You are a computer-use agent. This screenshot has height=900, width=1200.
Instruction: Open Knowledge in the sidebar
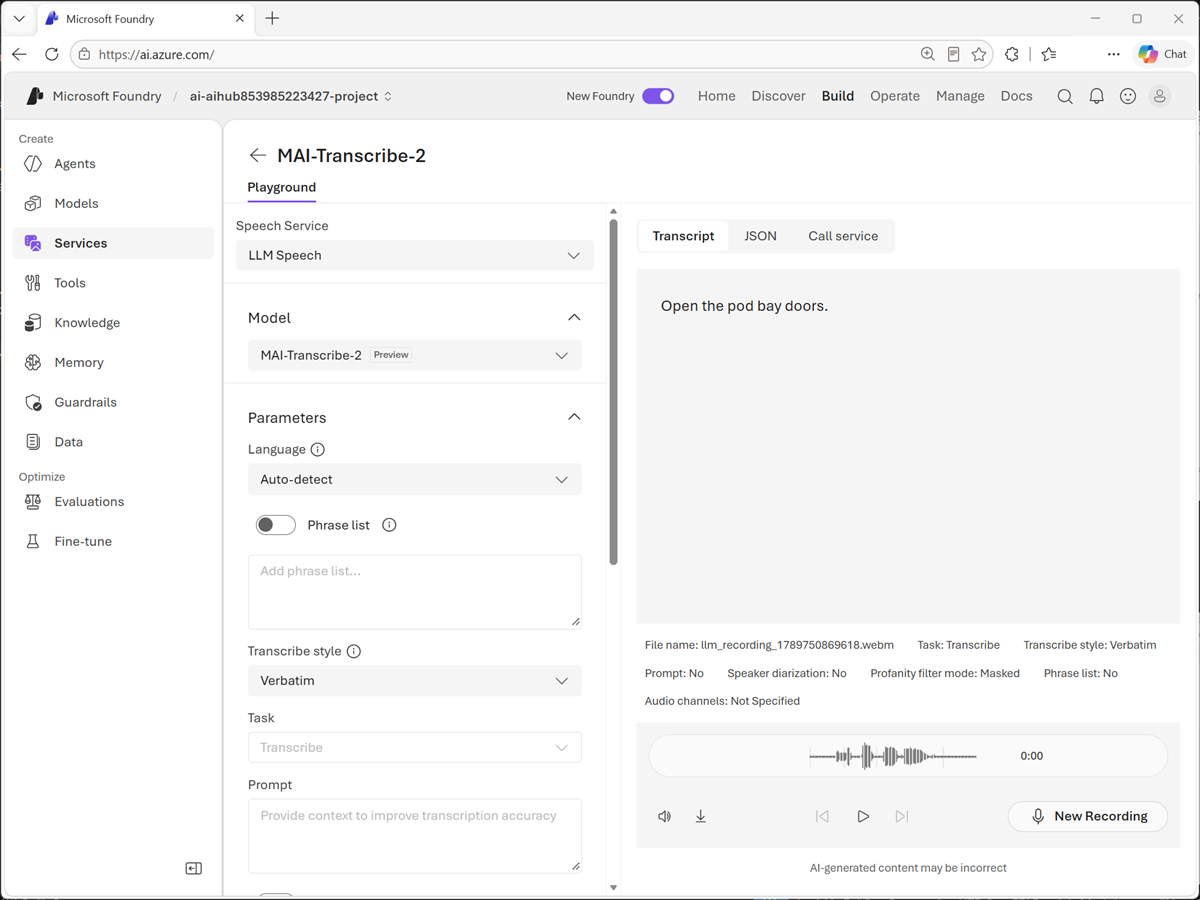[x=113, y=323]
